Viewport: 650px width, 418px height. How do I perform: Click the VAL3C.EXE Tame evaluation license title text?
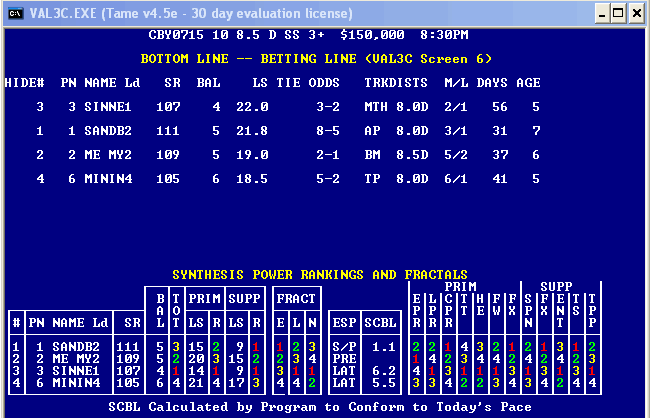click(191, 14)
